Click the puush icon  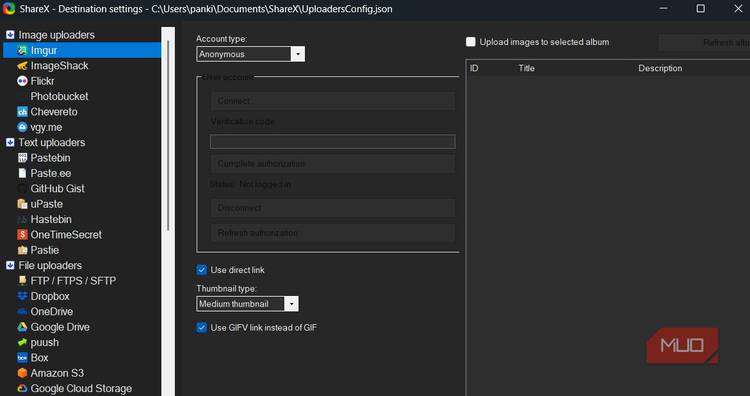(22, 342)
